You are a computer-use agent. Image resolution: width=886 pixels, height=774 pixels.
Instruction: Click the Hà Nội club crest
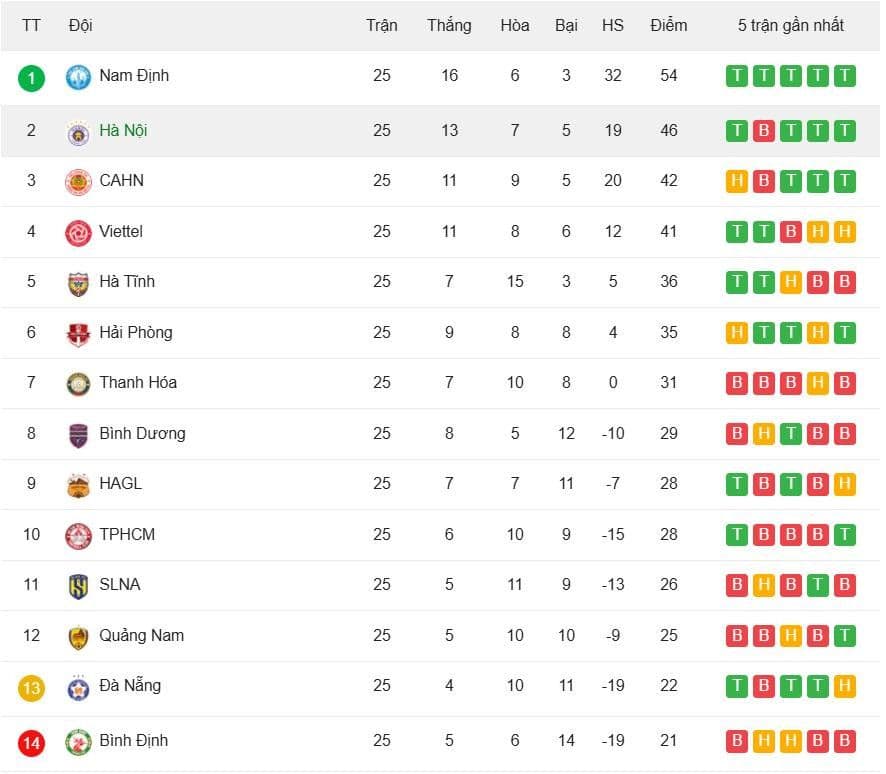pos(78,133)
